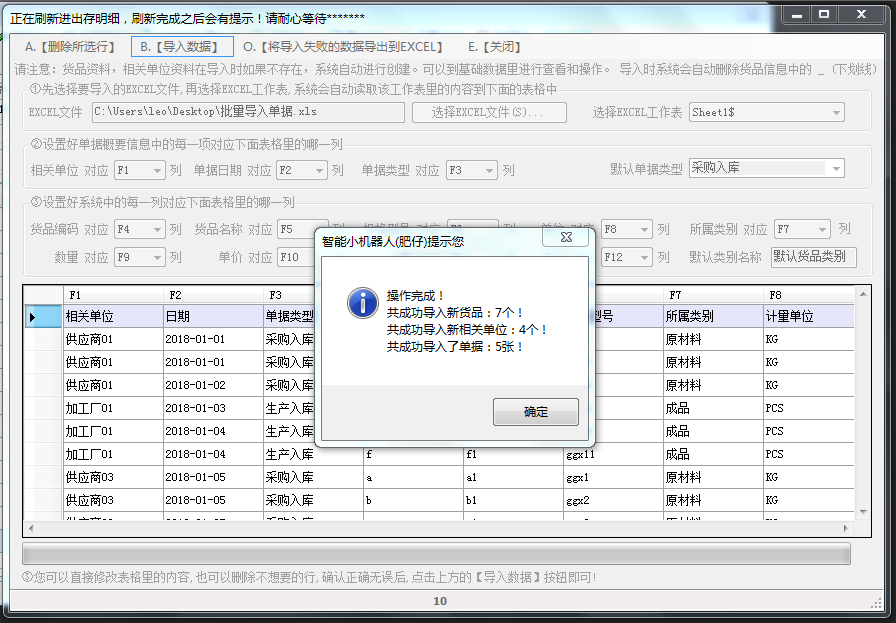Click the 默认类别名称 text field
The height and width of the screenshot is (623, 896).
click(813, 257)
